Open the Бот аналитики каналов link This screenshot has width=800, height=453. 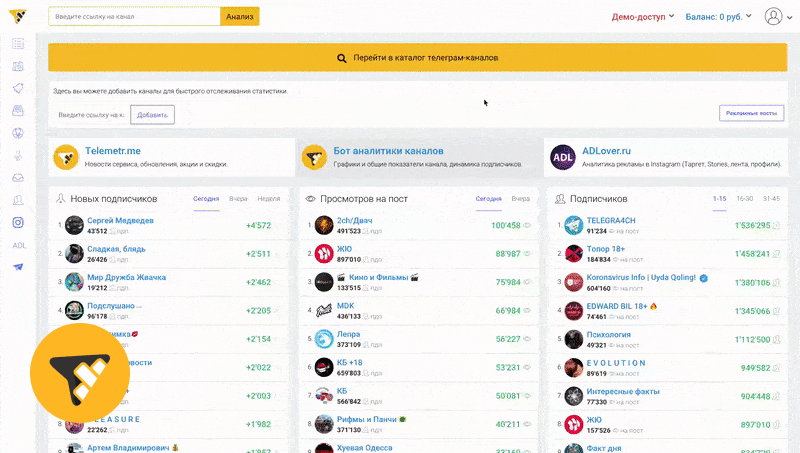[x=388, y=151]
